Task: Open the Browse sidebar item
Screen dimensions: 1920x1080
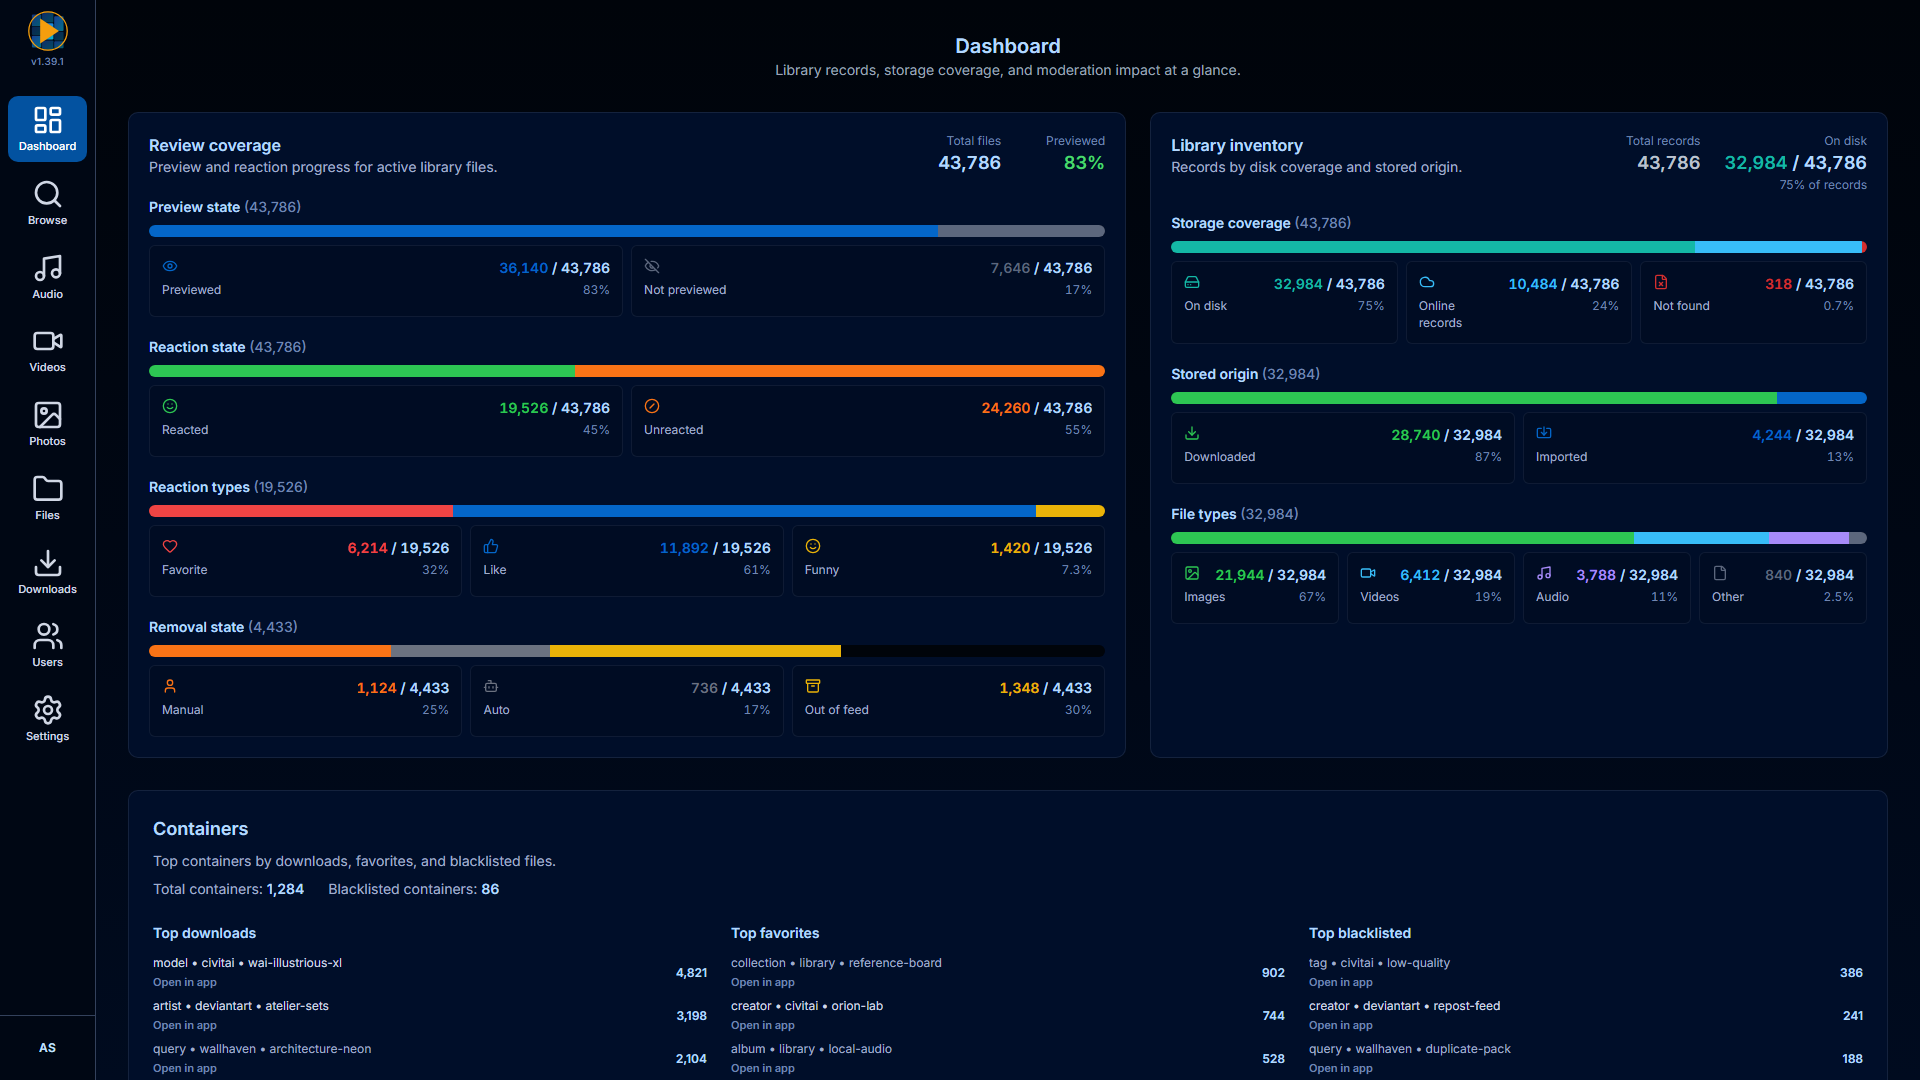Action: pos(47,203)
